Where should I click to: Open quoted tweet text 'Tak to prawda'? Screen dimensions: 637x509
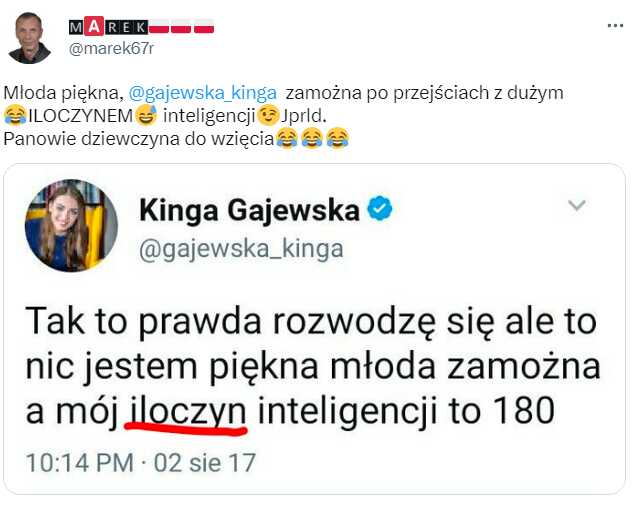312,367
